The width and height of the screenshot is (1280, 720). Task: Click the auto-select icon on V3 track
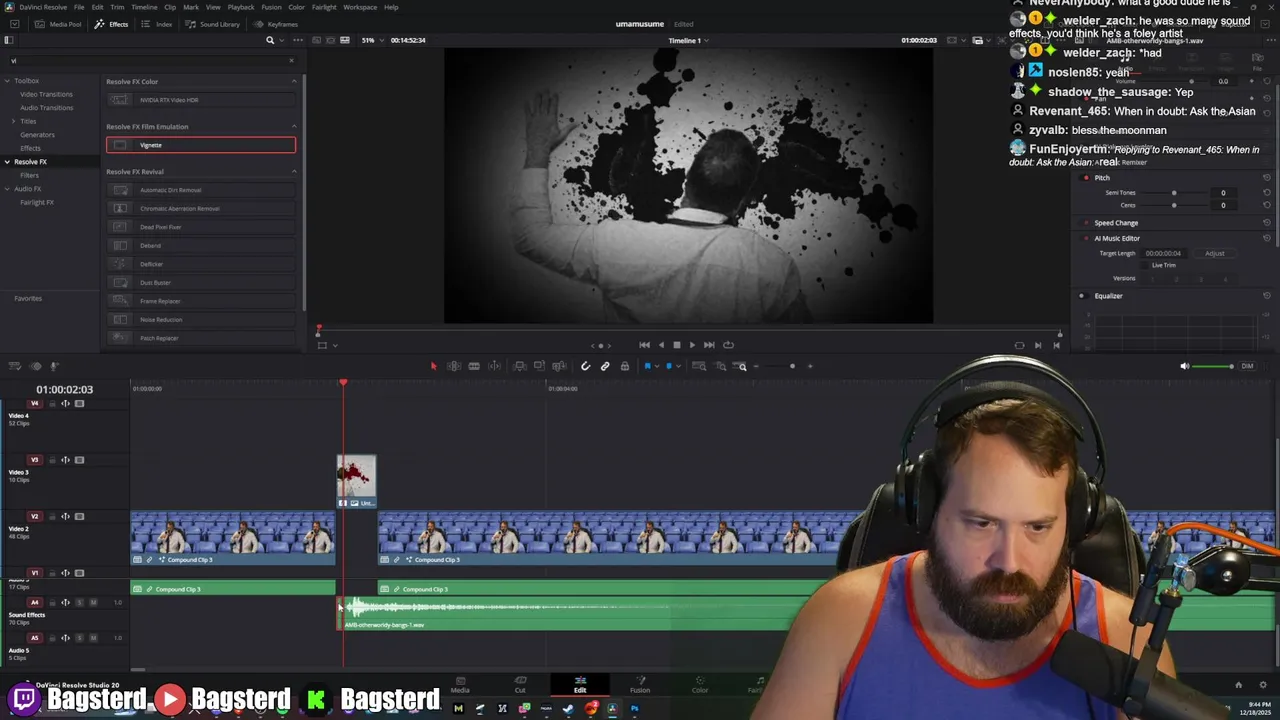pyautogui.click(x=65, y=460)
